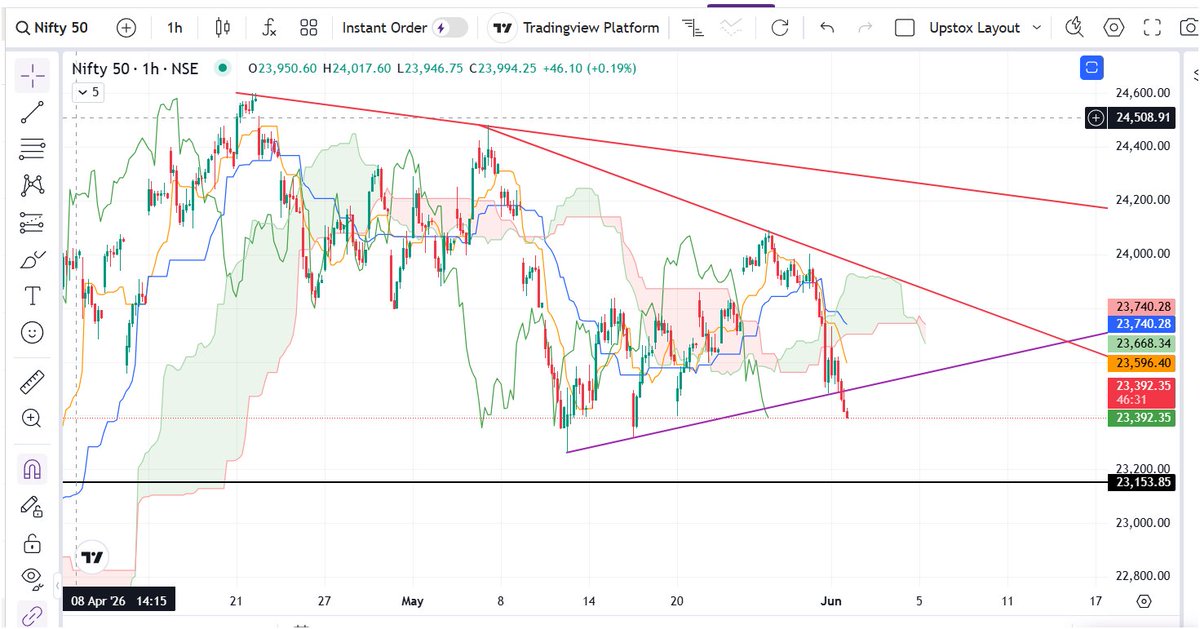
Task: Click the plus icon beside the 24,508.91 label
Action: [1097, 117]
